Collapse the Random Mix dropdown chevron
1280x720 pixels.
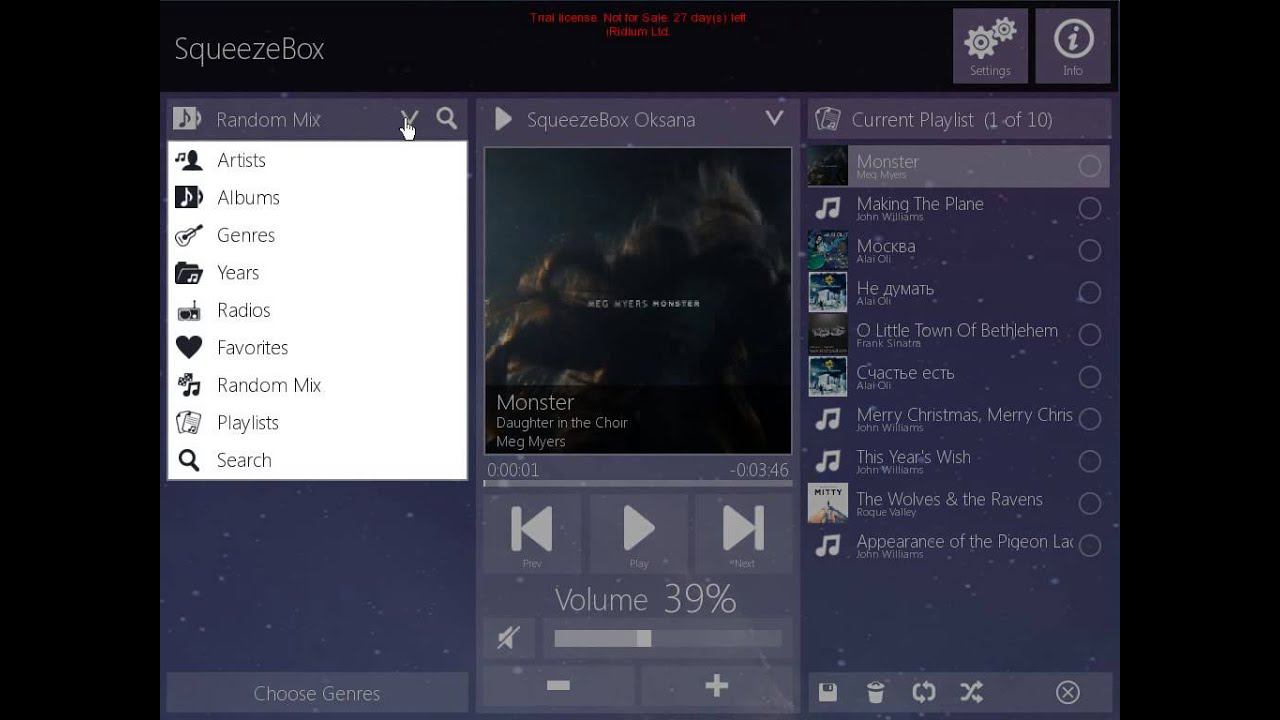[409, 119]
